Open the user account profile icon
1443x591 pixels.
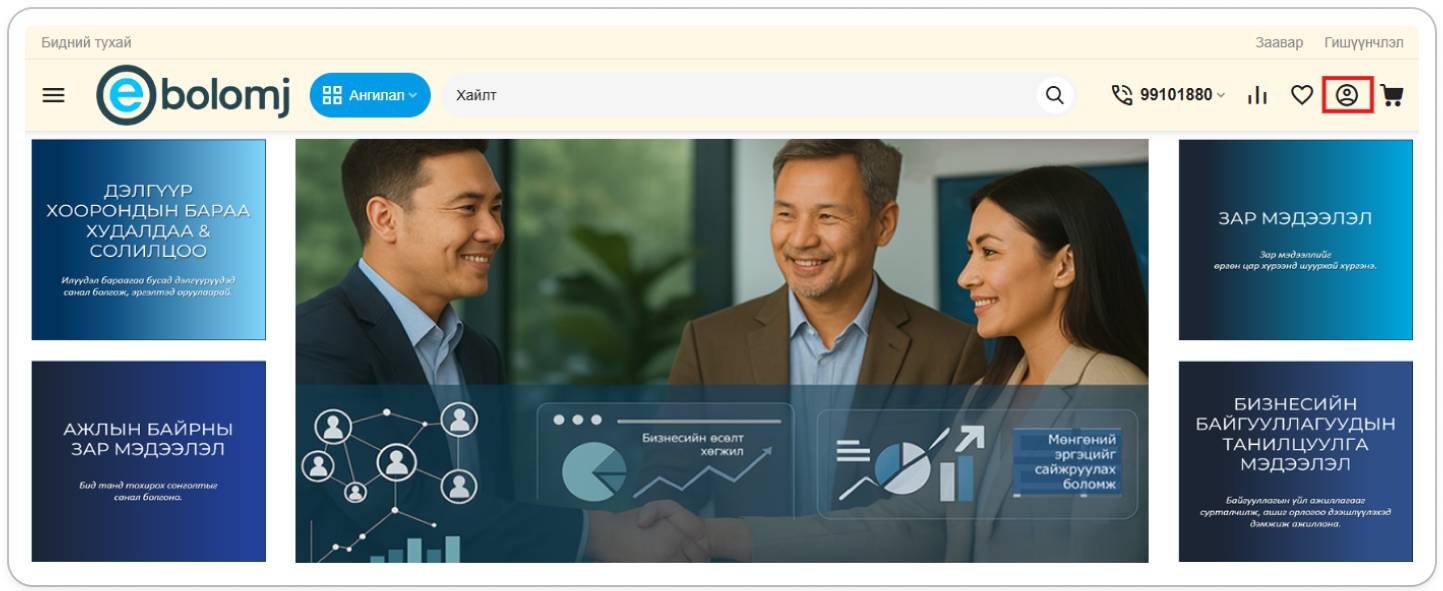click(x=1347, y=95)
